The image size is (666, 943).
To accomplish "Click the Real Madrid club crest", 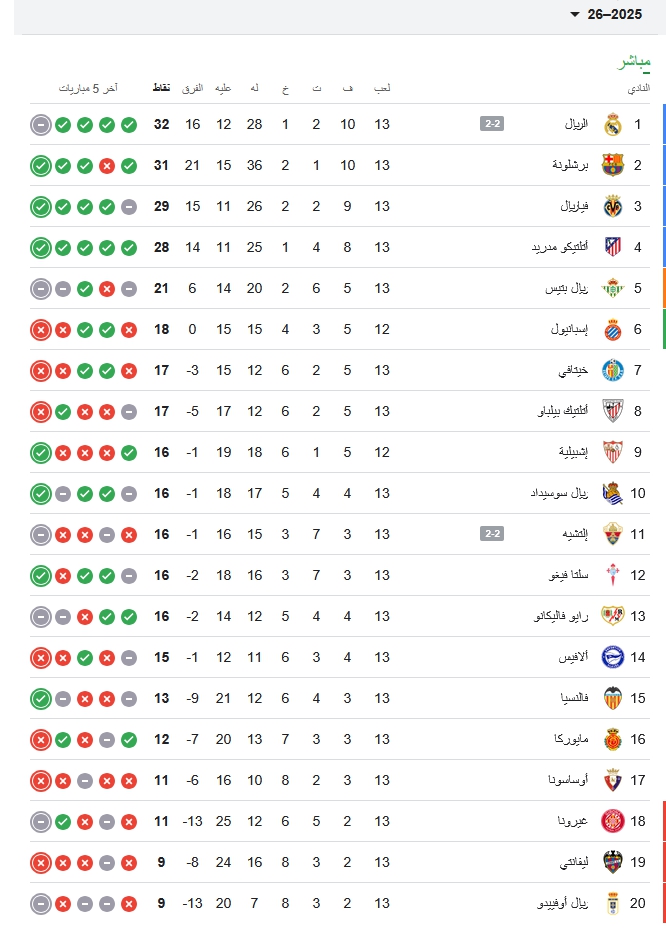I will (612, 125).
